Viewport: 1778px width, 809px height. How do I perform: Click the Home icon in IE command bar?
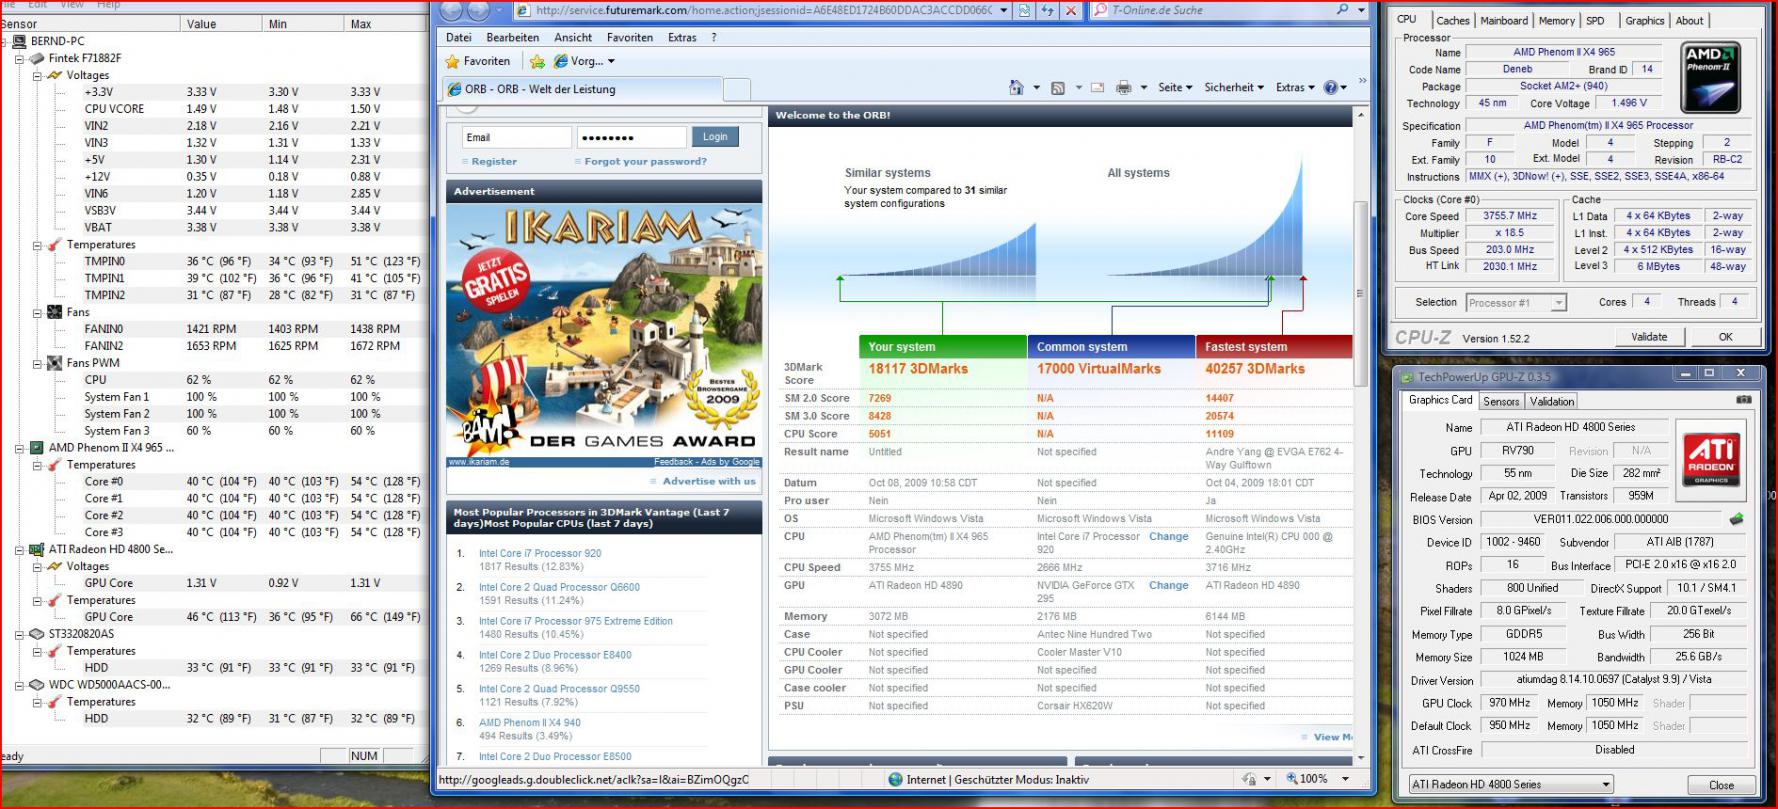tap(1016, 87)
